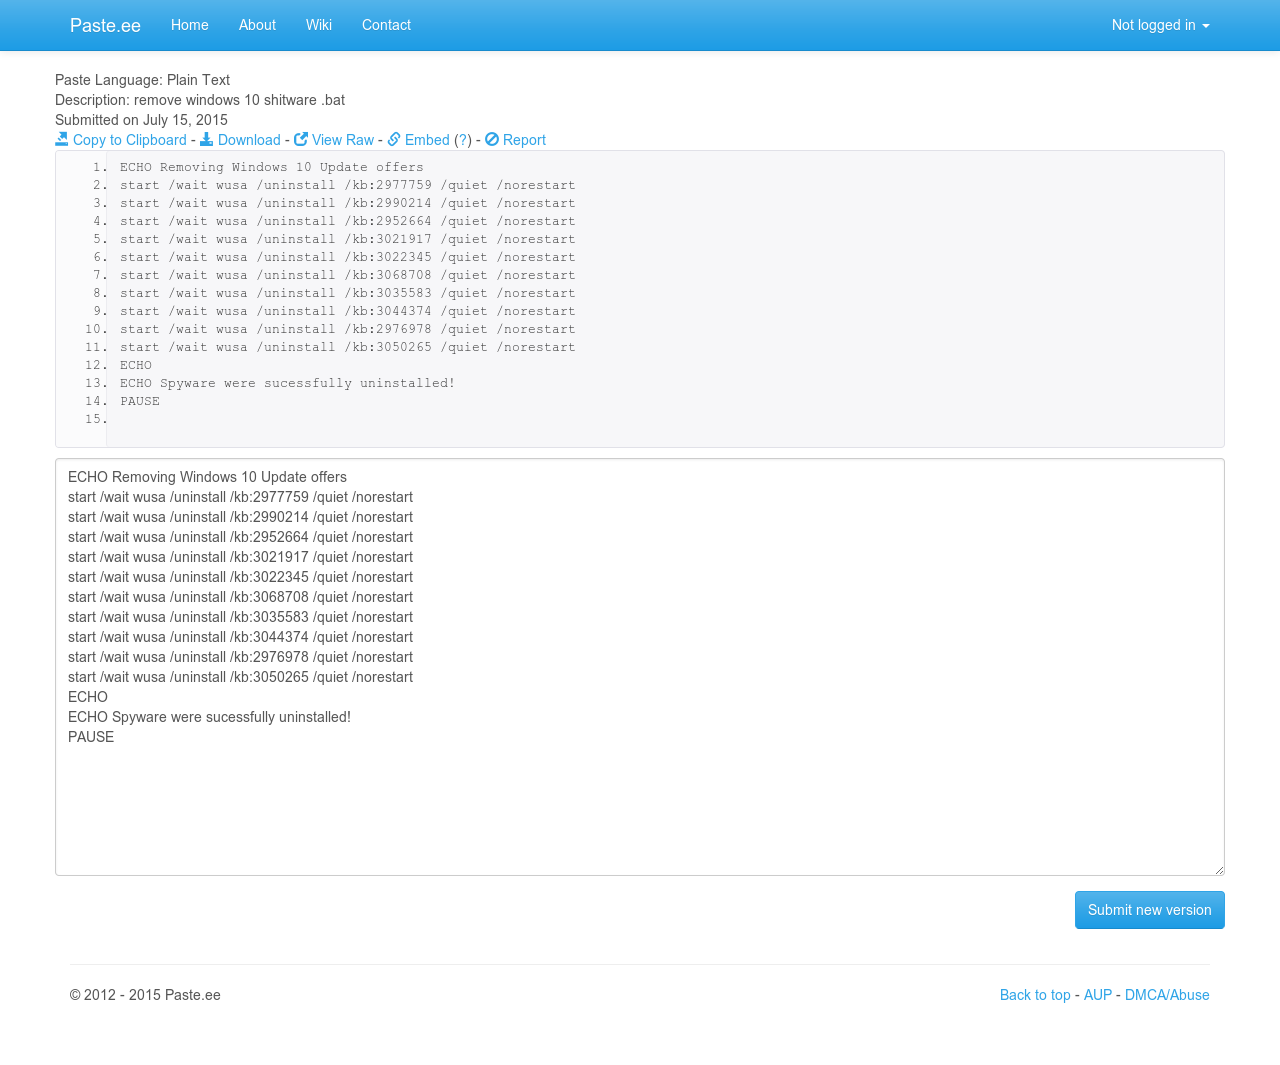The width and height of the screenshot is (1280, 1065).
Task: Click code line containing kb:2952664
Action: (x=348, y=221)
